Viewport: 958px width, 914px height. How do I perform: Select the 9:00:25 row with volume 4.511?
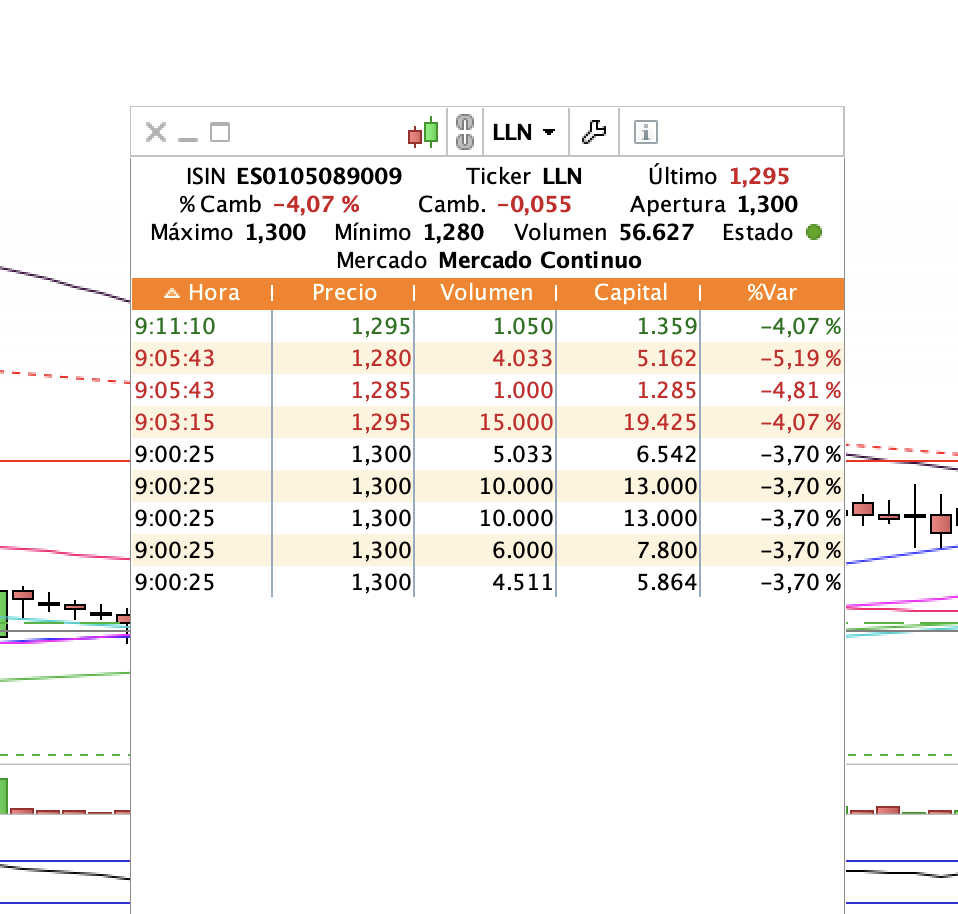pos(488,582)
